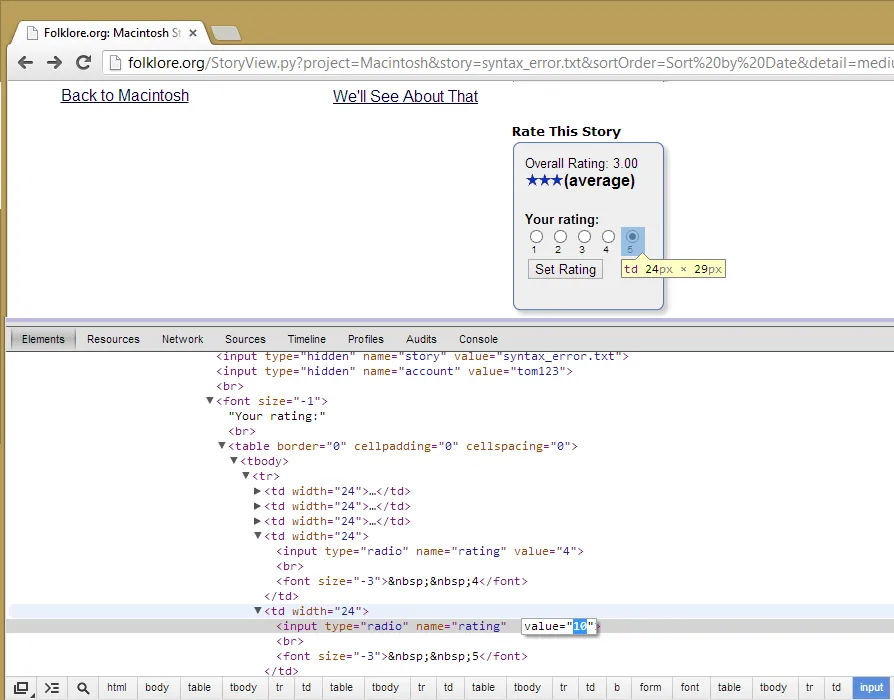The image size is (894, 700).
Task: Toggle the DevTools console drawer icon
Action: pyautogui.click(x=52, y=688)
